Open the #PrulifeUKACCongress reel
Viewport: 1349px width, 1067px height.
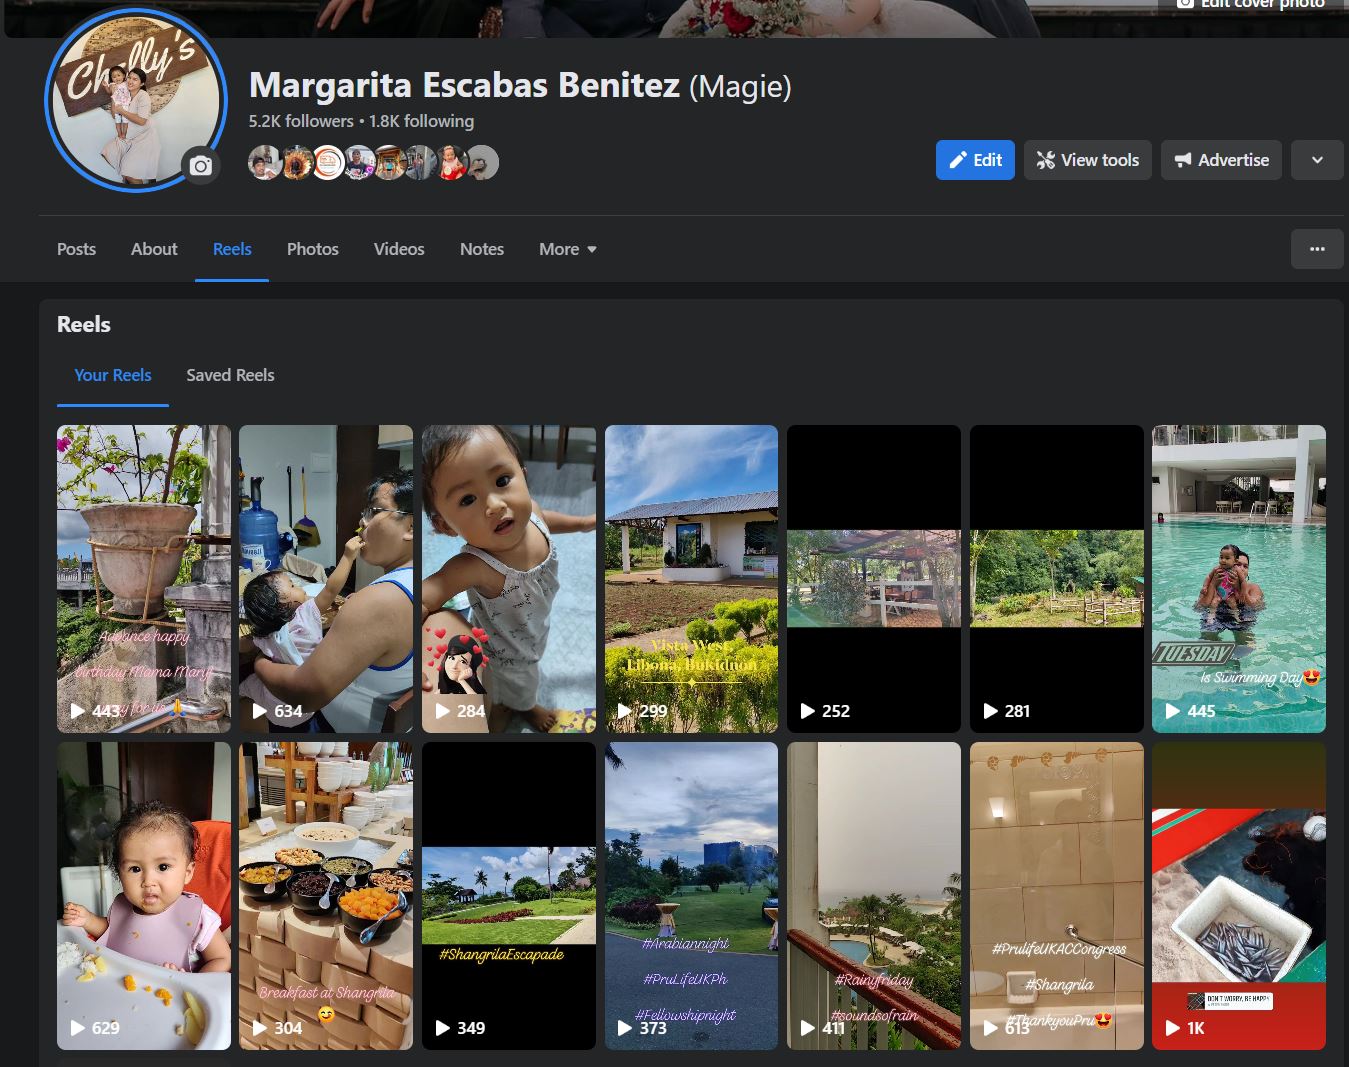(1057, 896)
